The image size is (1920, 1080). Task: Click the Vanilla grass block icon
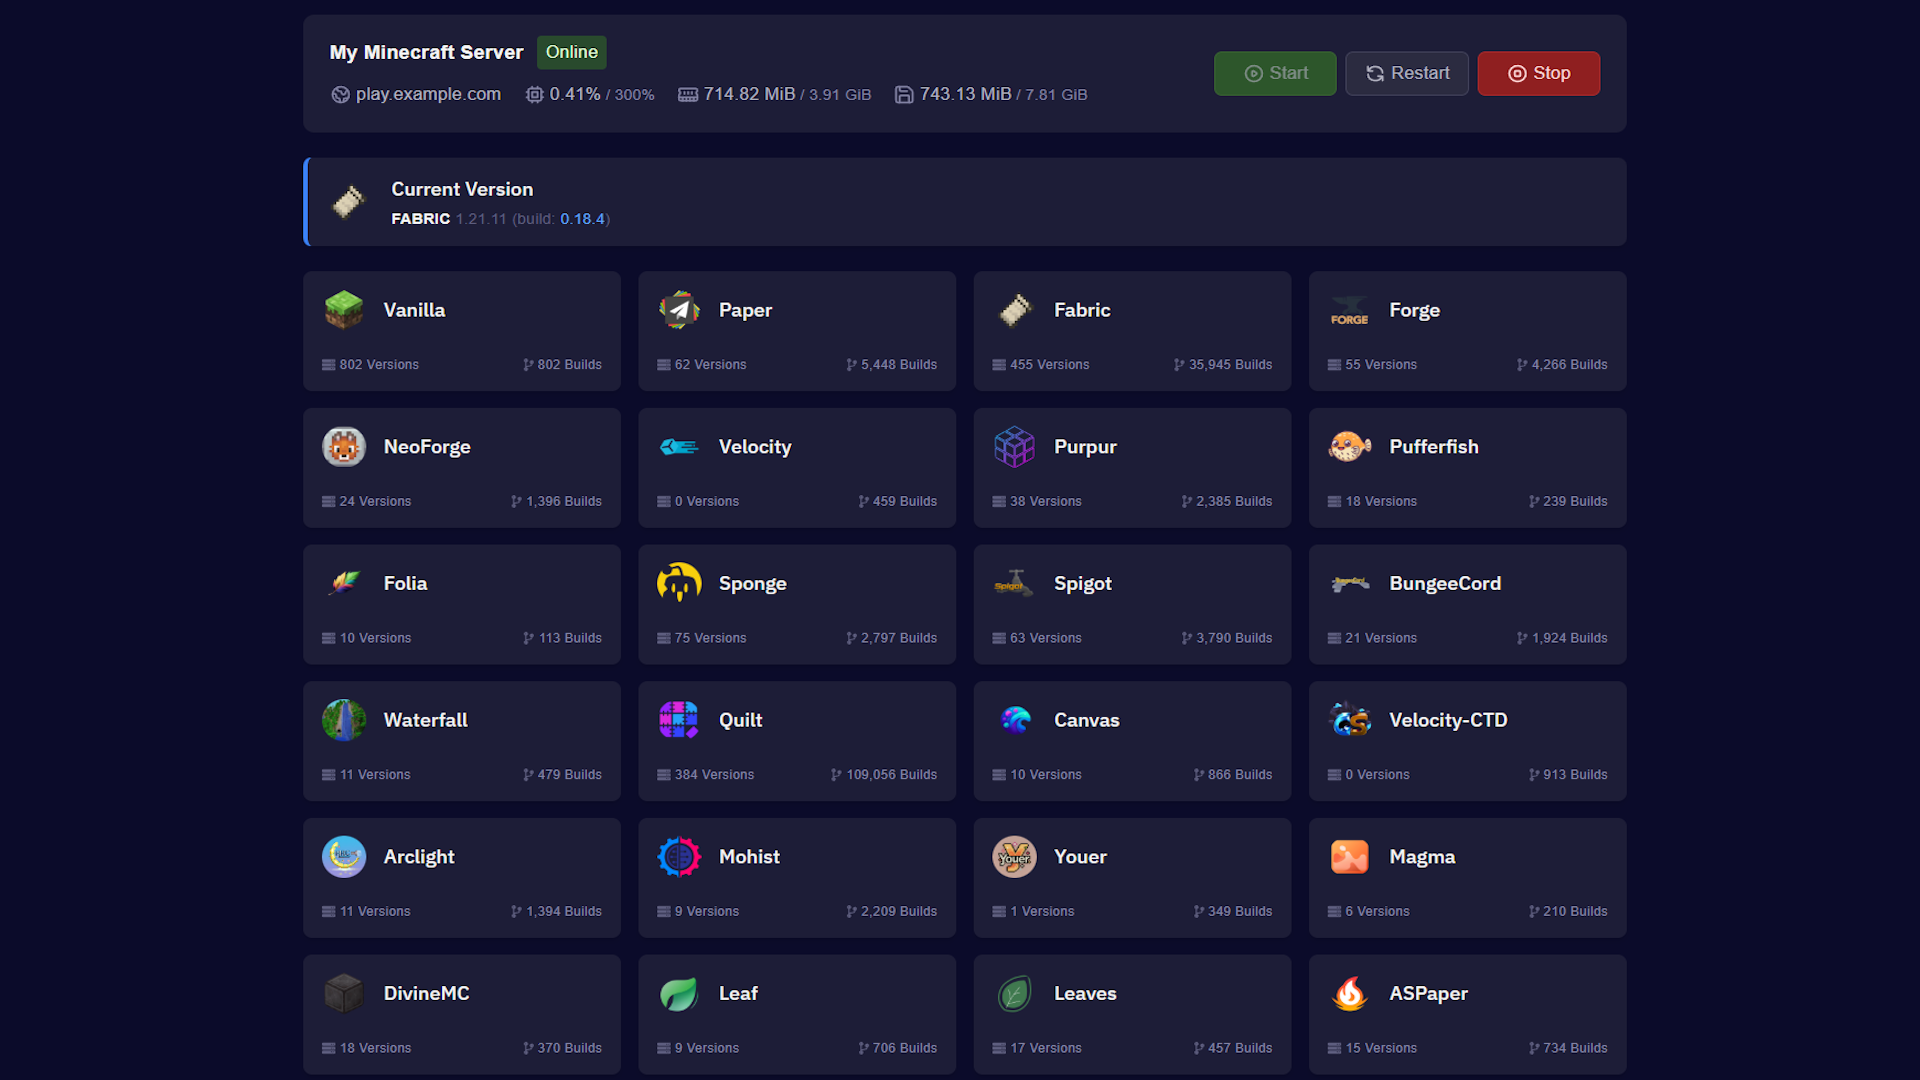point(344,310)
